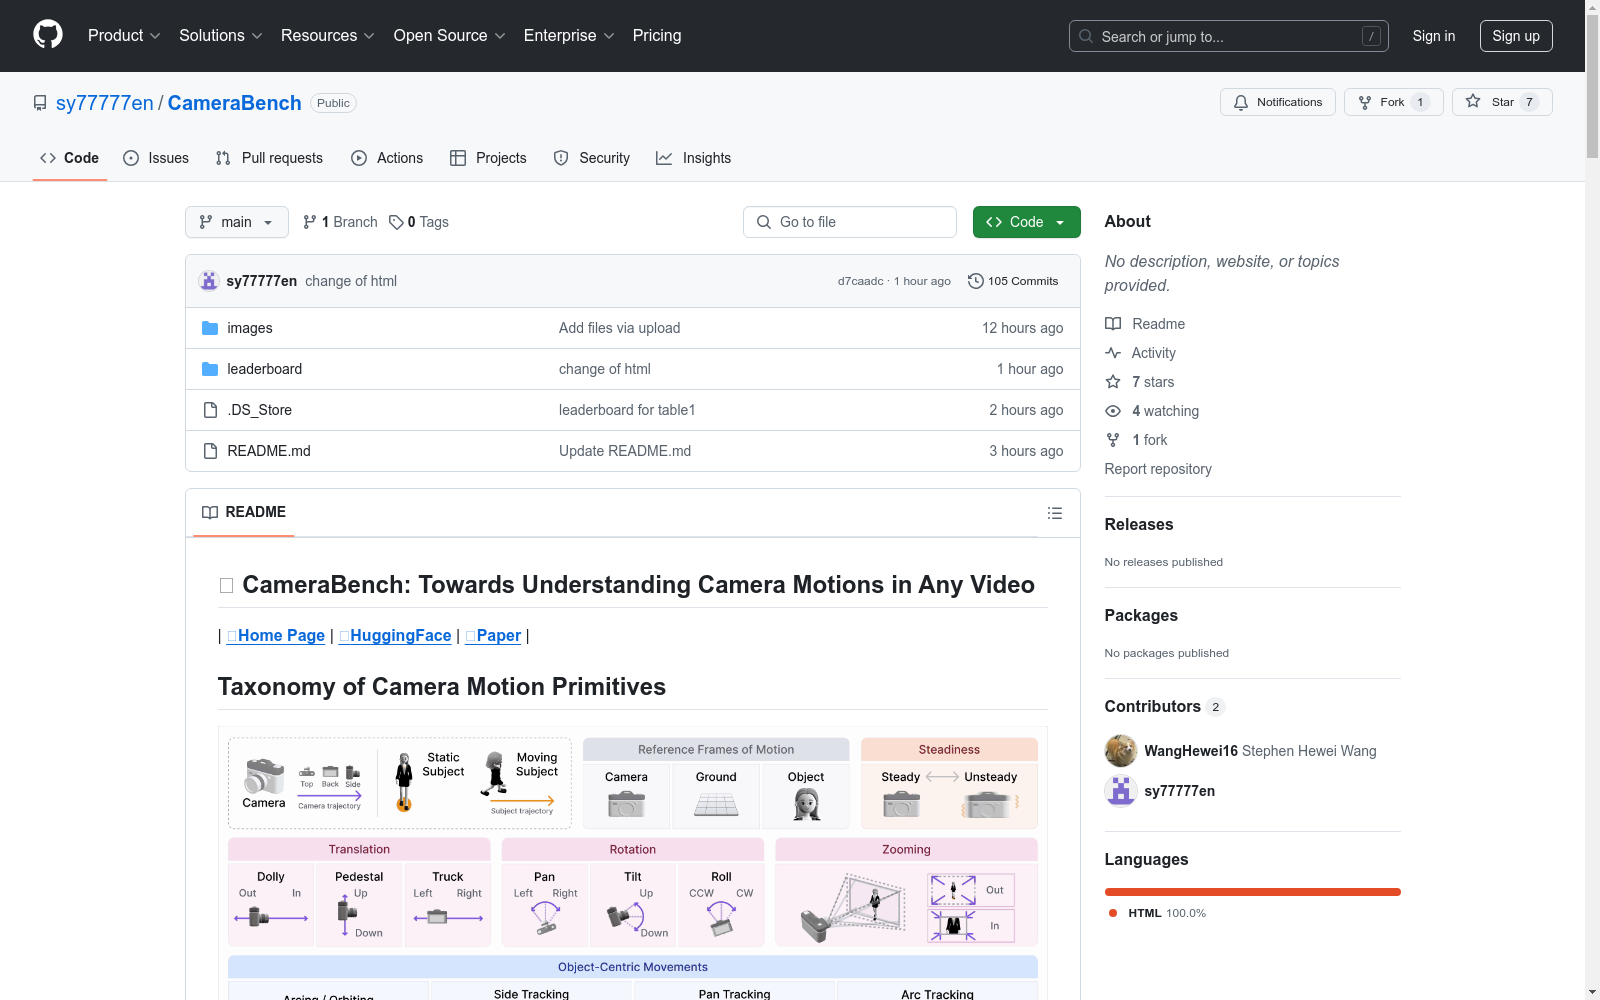Screen dimensions: 1600x1000
Task: Switch to the Actions tab
Action: tap(387, 158)
